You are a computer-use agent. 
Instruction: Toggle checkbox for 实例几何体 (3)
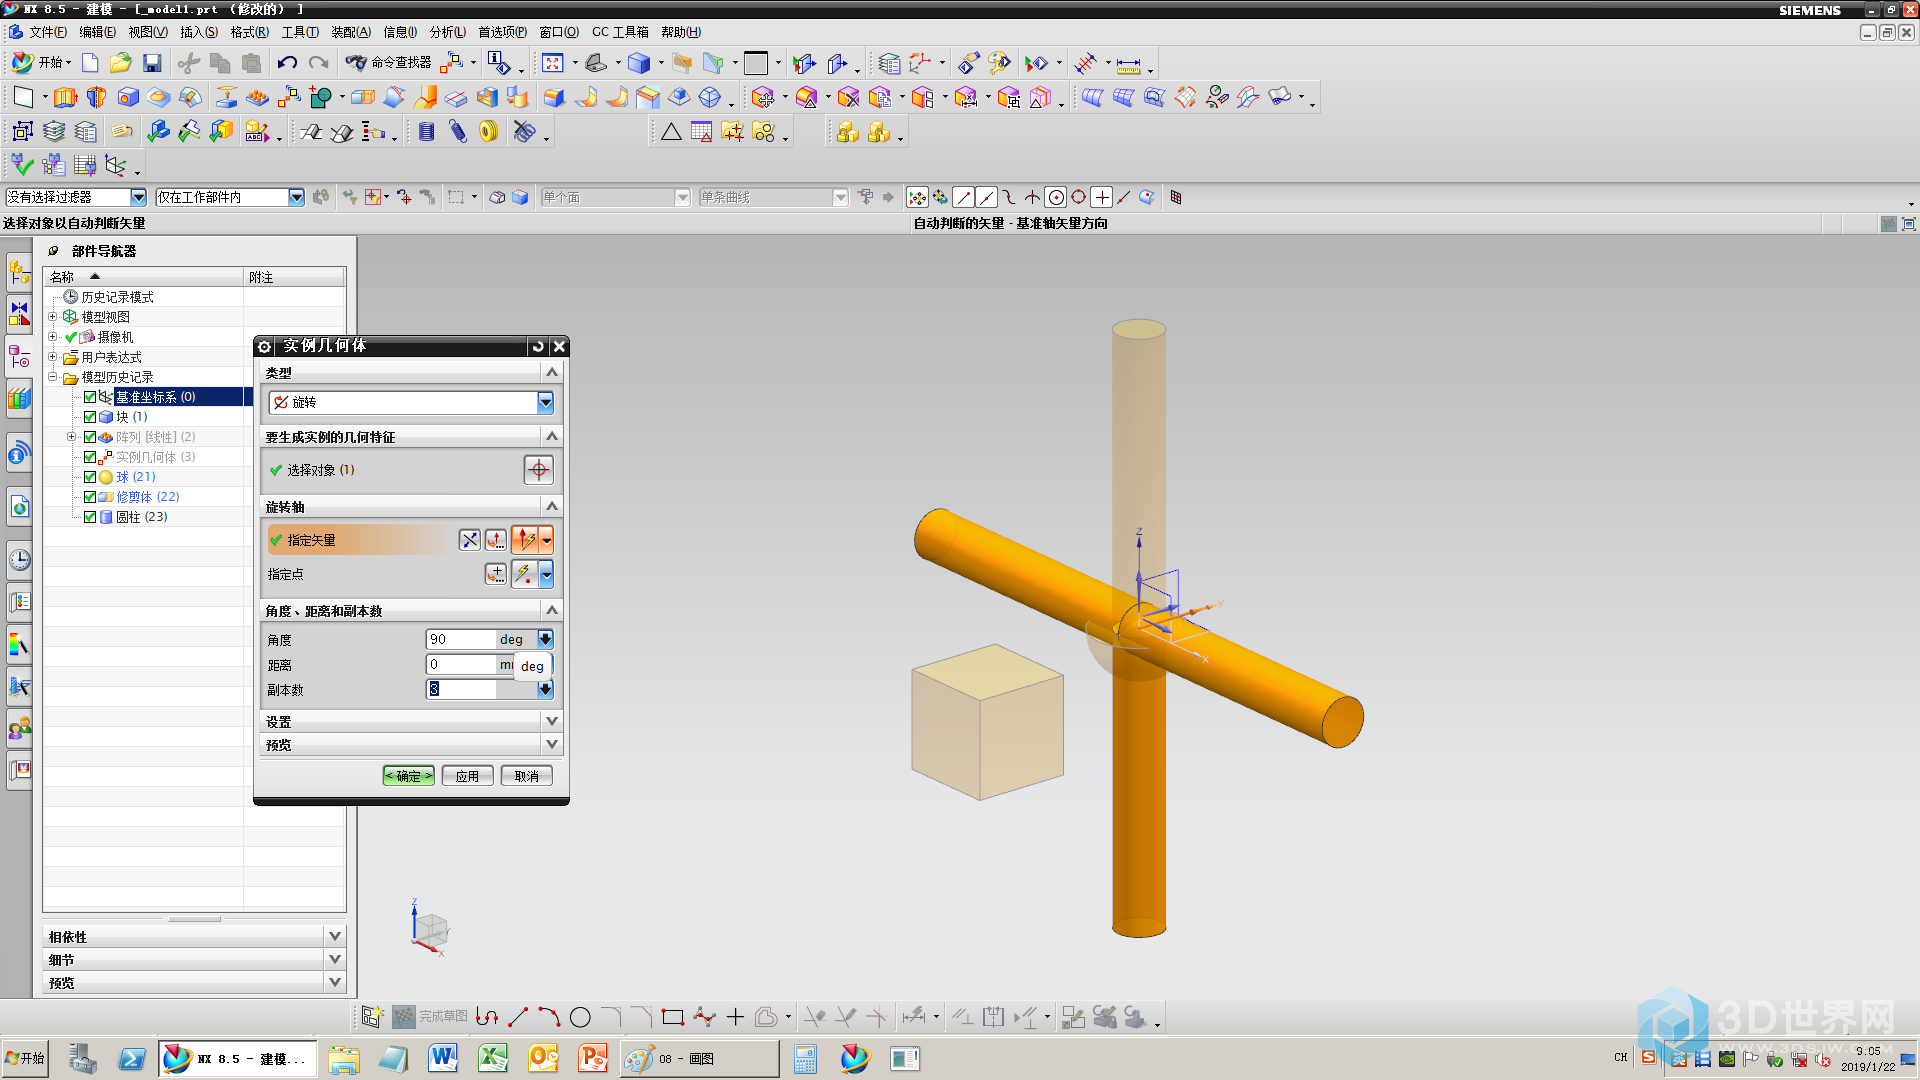pos(90,457)
